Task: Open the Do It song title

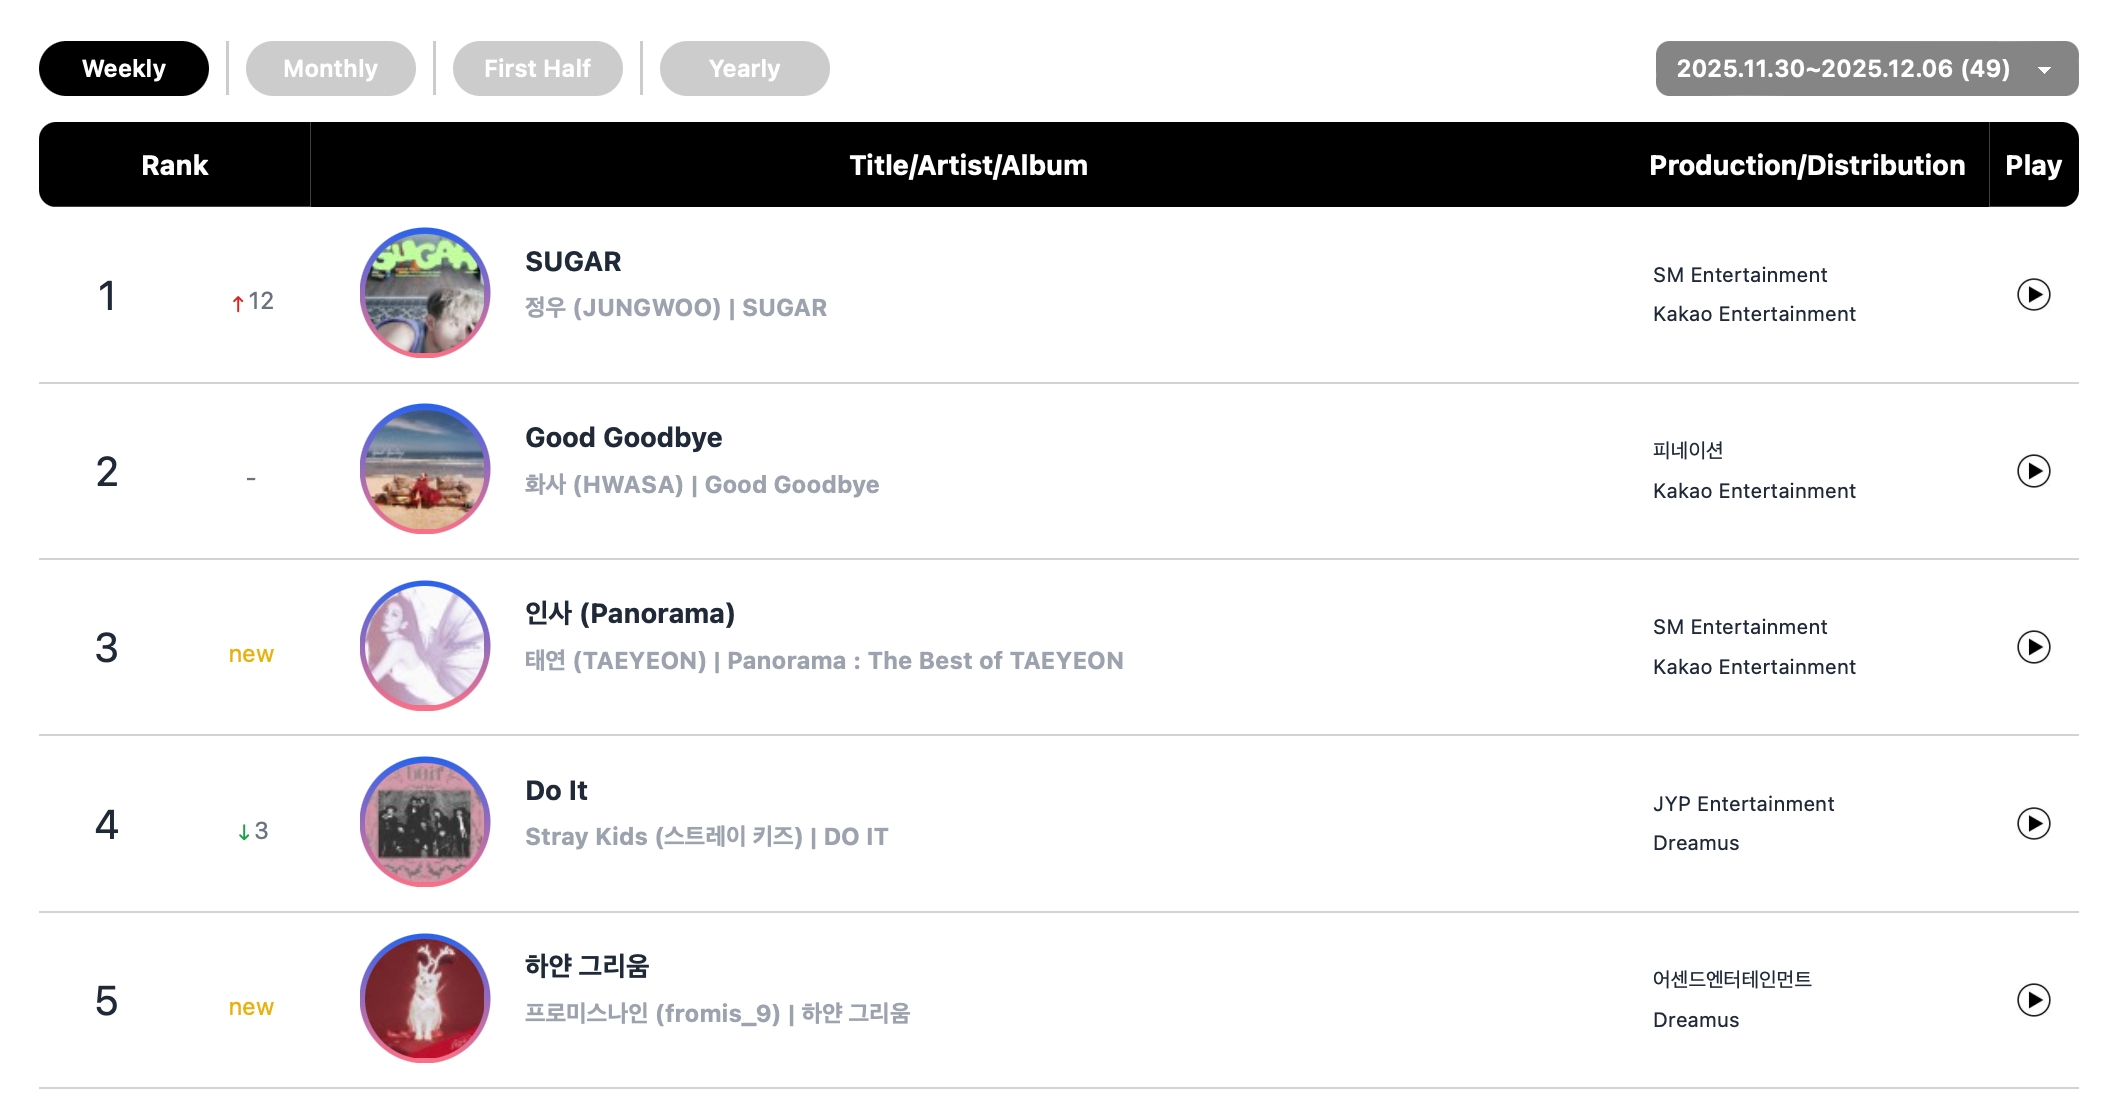Action: (556, 791)
